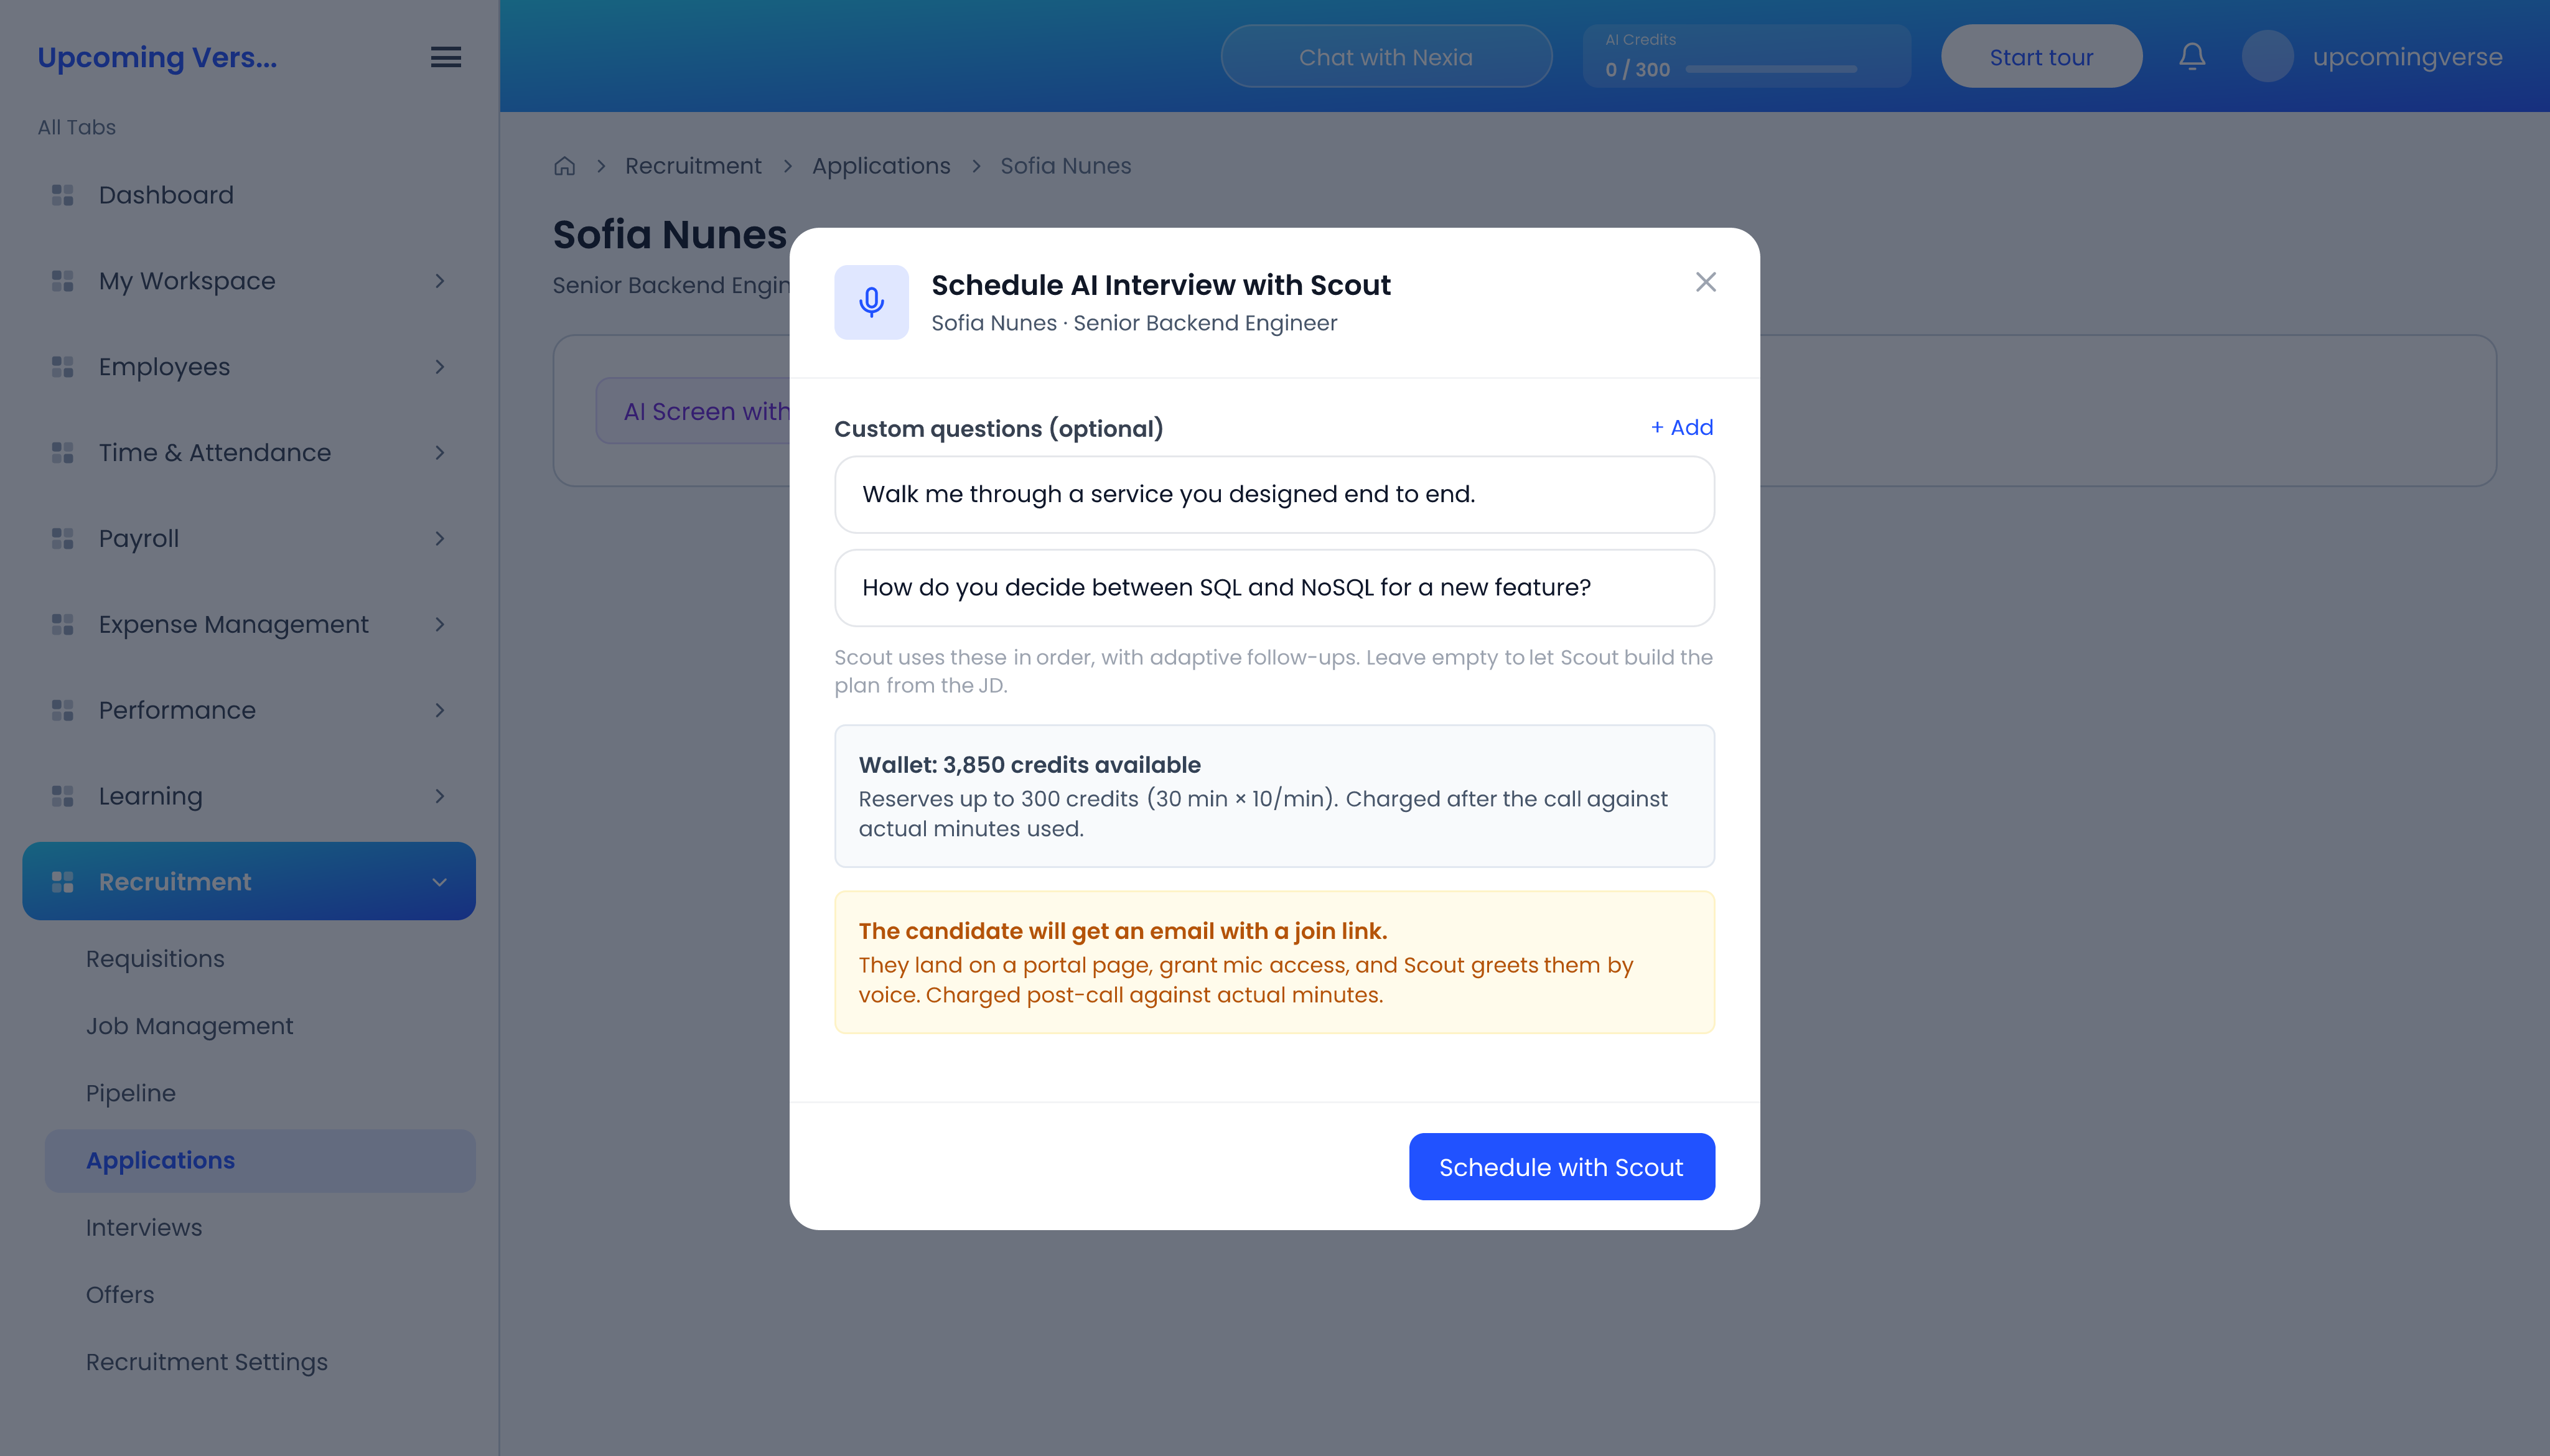The image size is (2550, 1456).
Task: Click Schedule with Scout button
Action: (1561, 1167)
